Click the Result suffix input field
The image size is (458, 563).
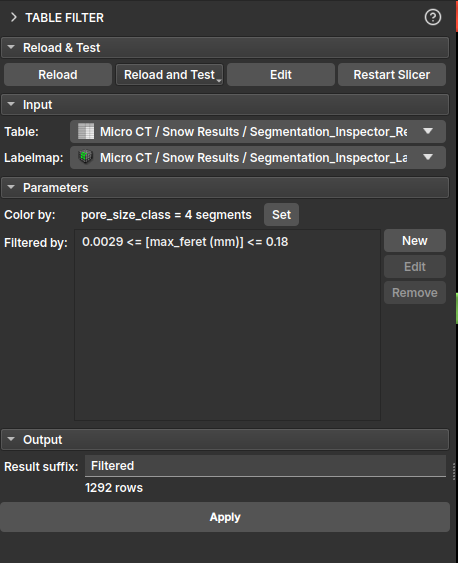point(265,466)
